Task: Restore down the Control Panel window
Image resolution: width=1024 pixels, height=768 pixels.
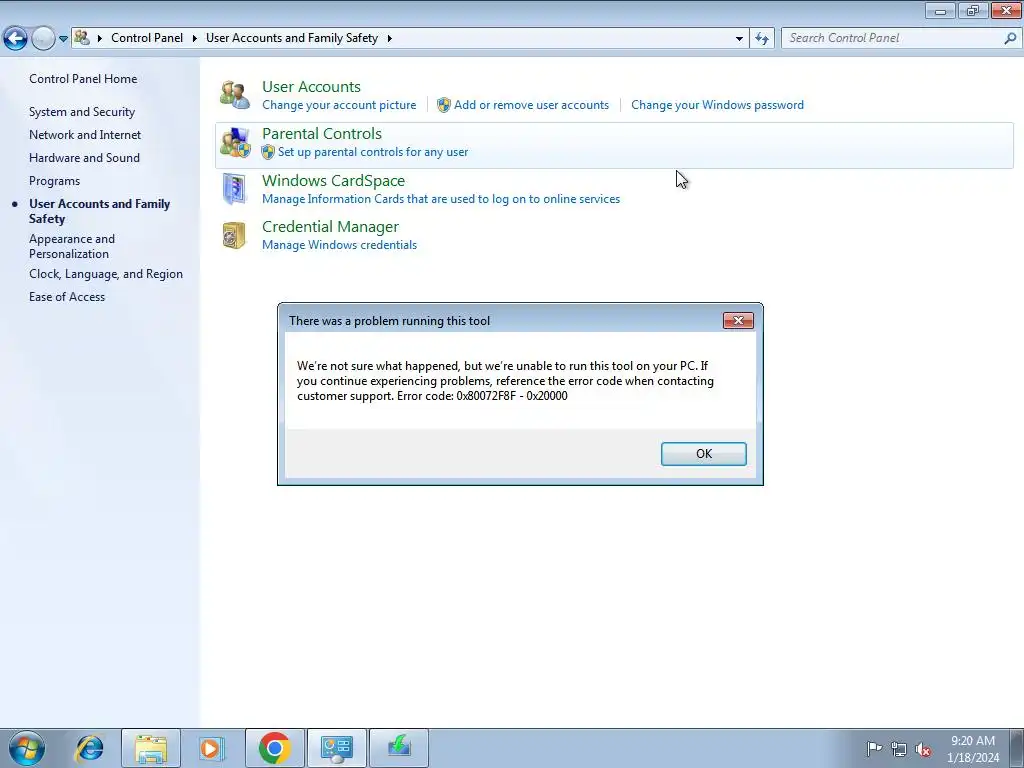Action: (973, 10)
